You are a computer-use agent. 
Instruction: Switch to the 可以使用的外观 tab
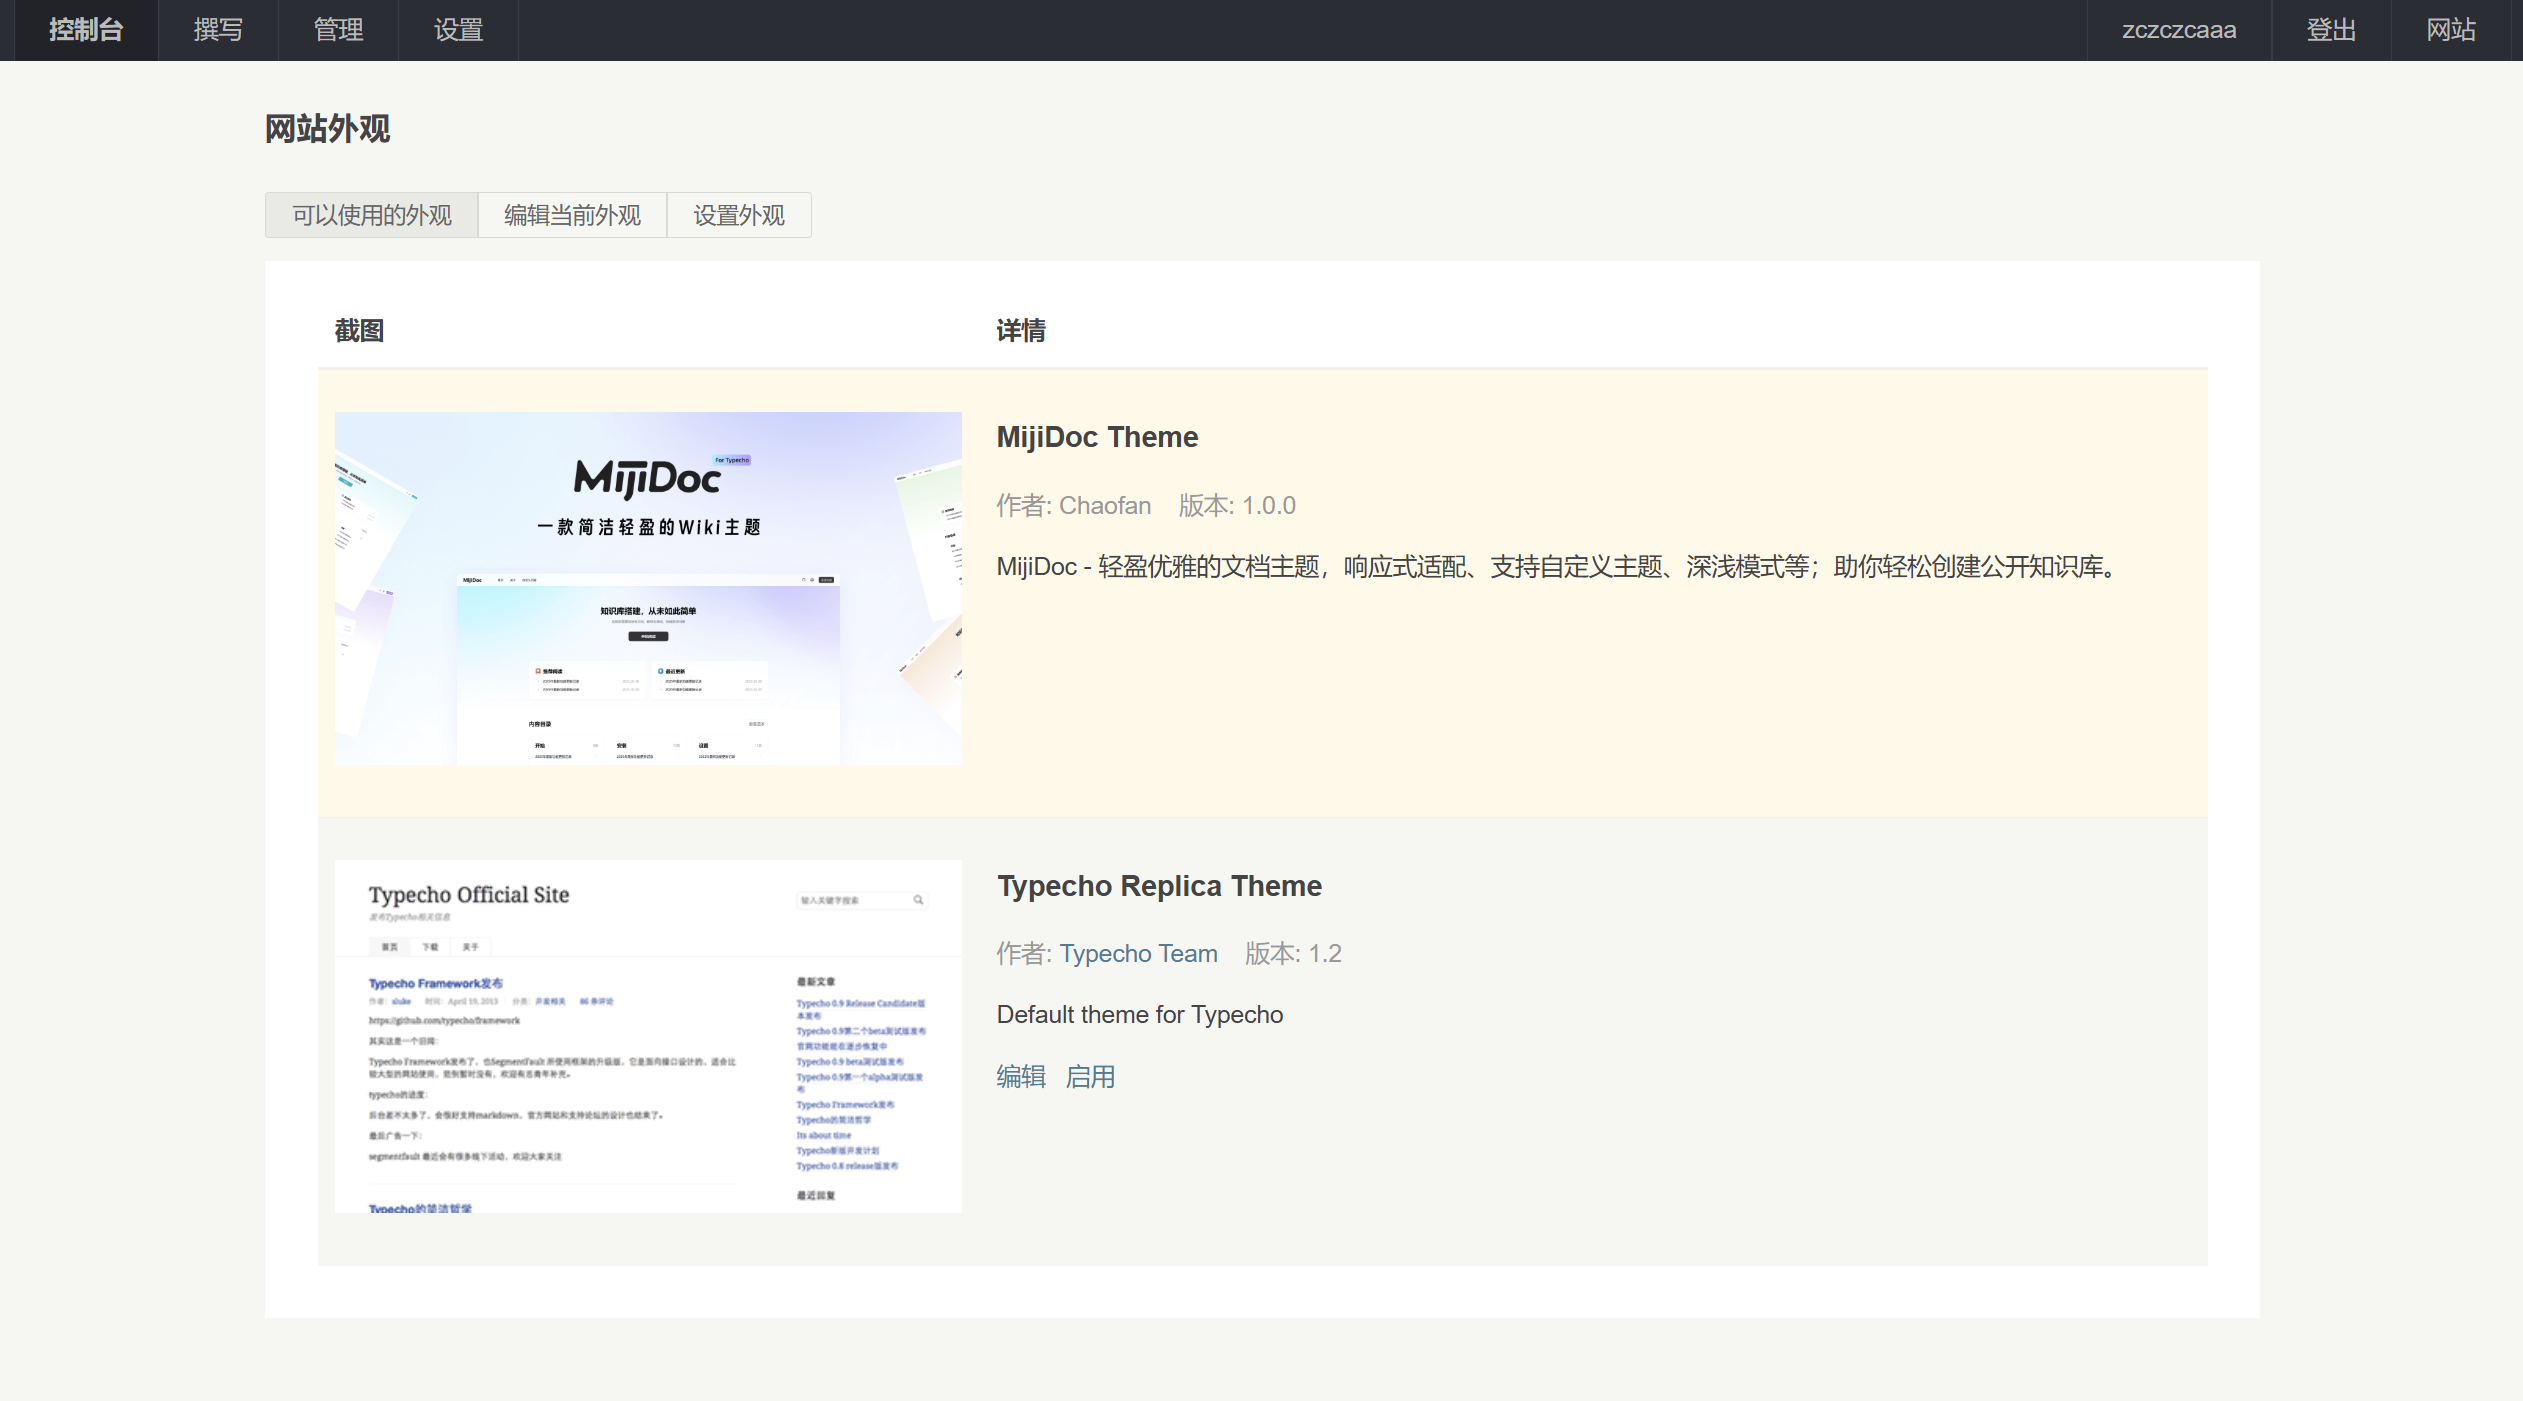(x=371, y=215)
